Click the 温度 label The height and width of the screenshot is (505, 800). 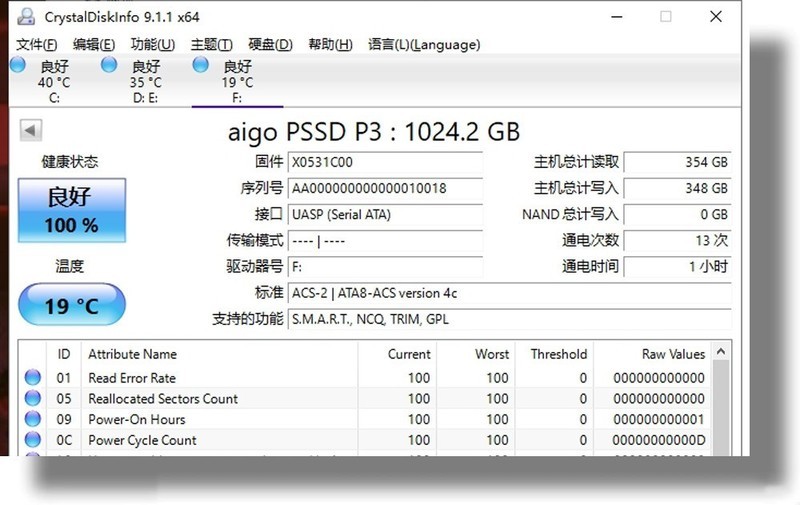[x=70, y=266]
